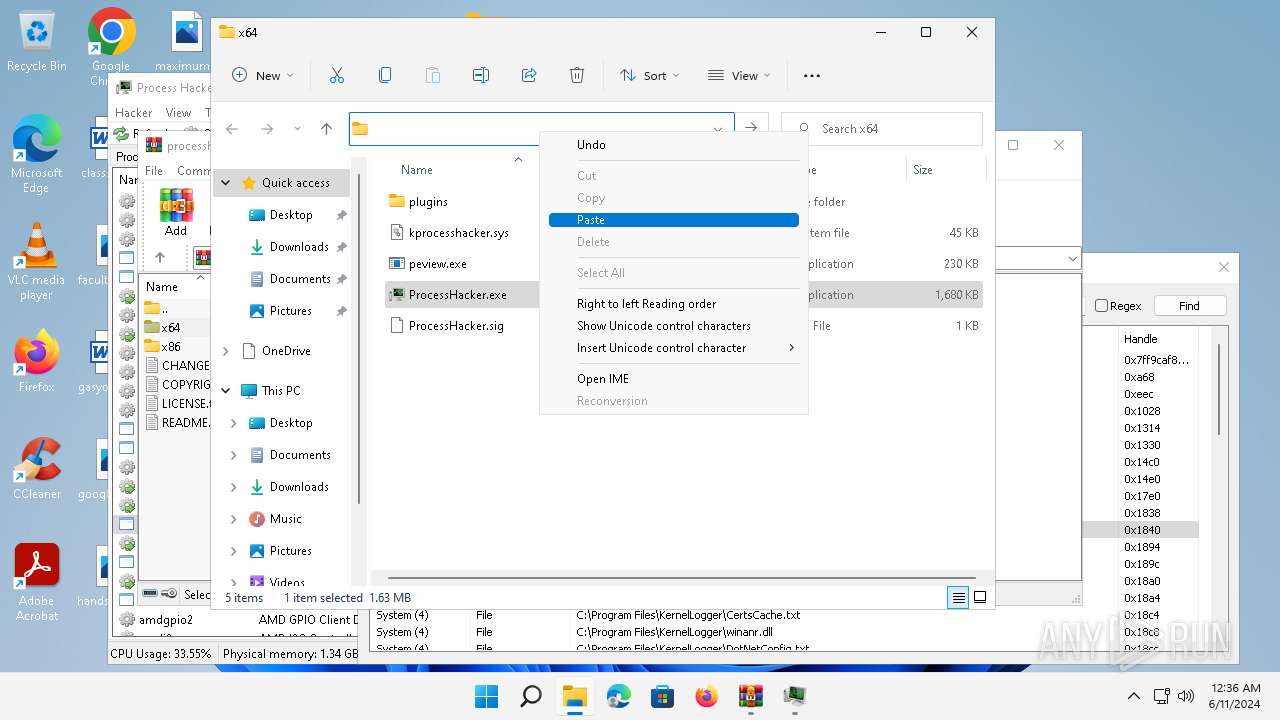Expand the Music node under This PC

coord(234,519)
